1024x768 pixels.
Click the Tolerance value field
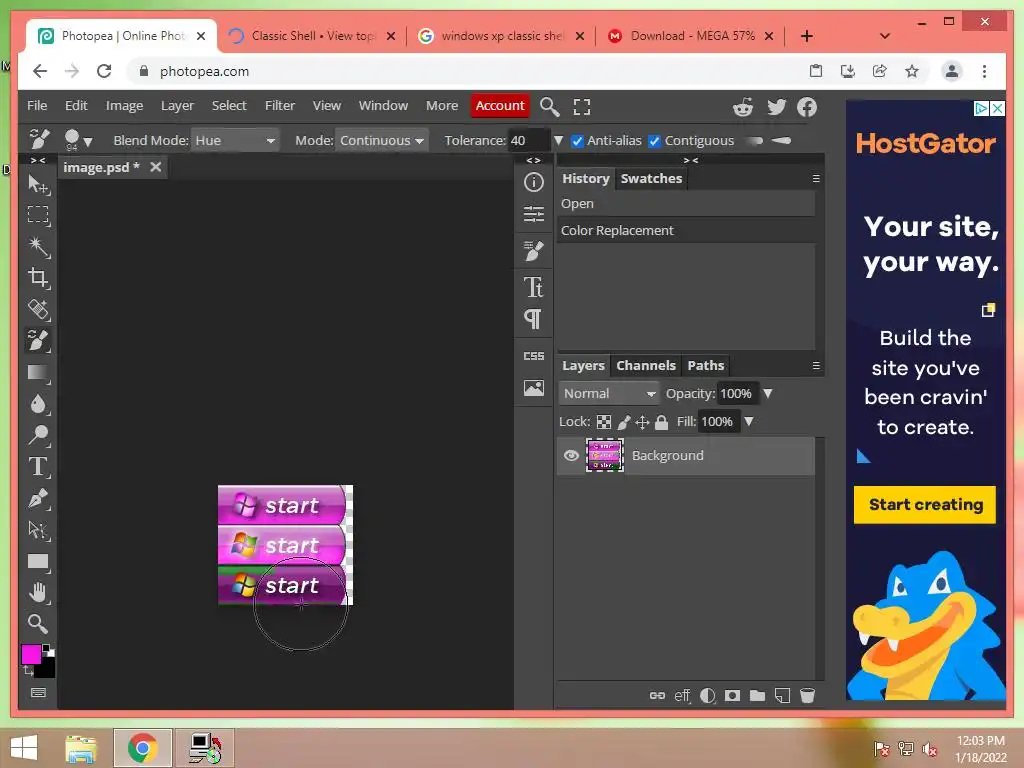pos(528,140)
